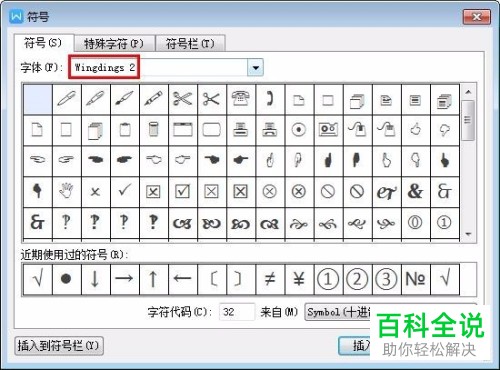500x370 pixels.
Task: Select the open hand symbol
Action: (x=66, y=192)
